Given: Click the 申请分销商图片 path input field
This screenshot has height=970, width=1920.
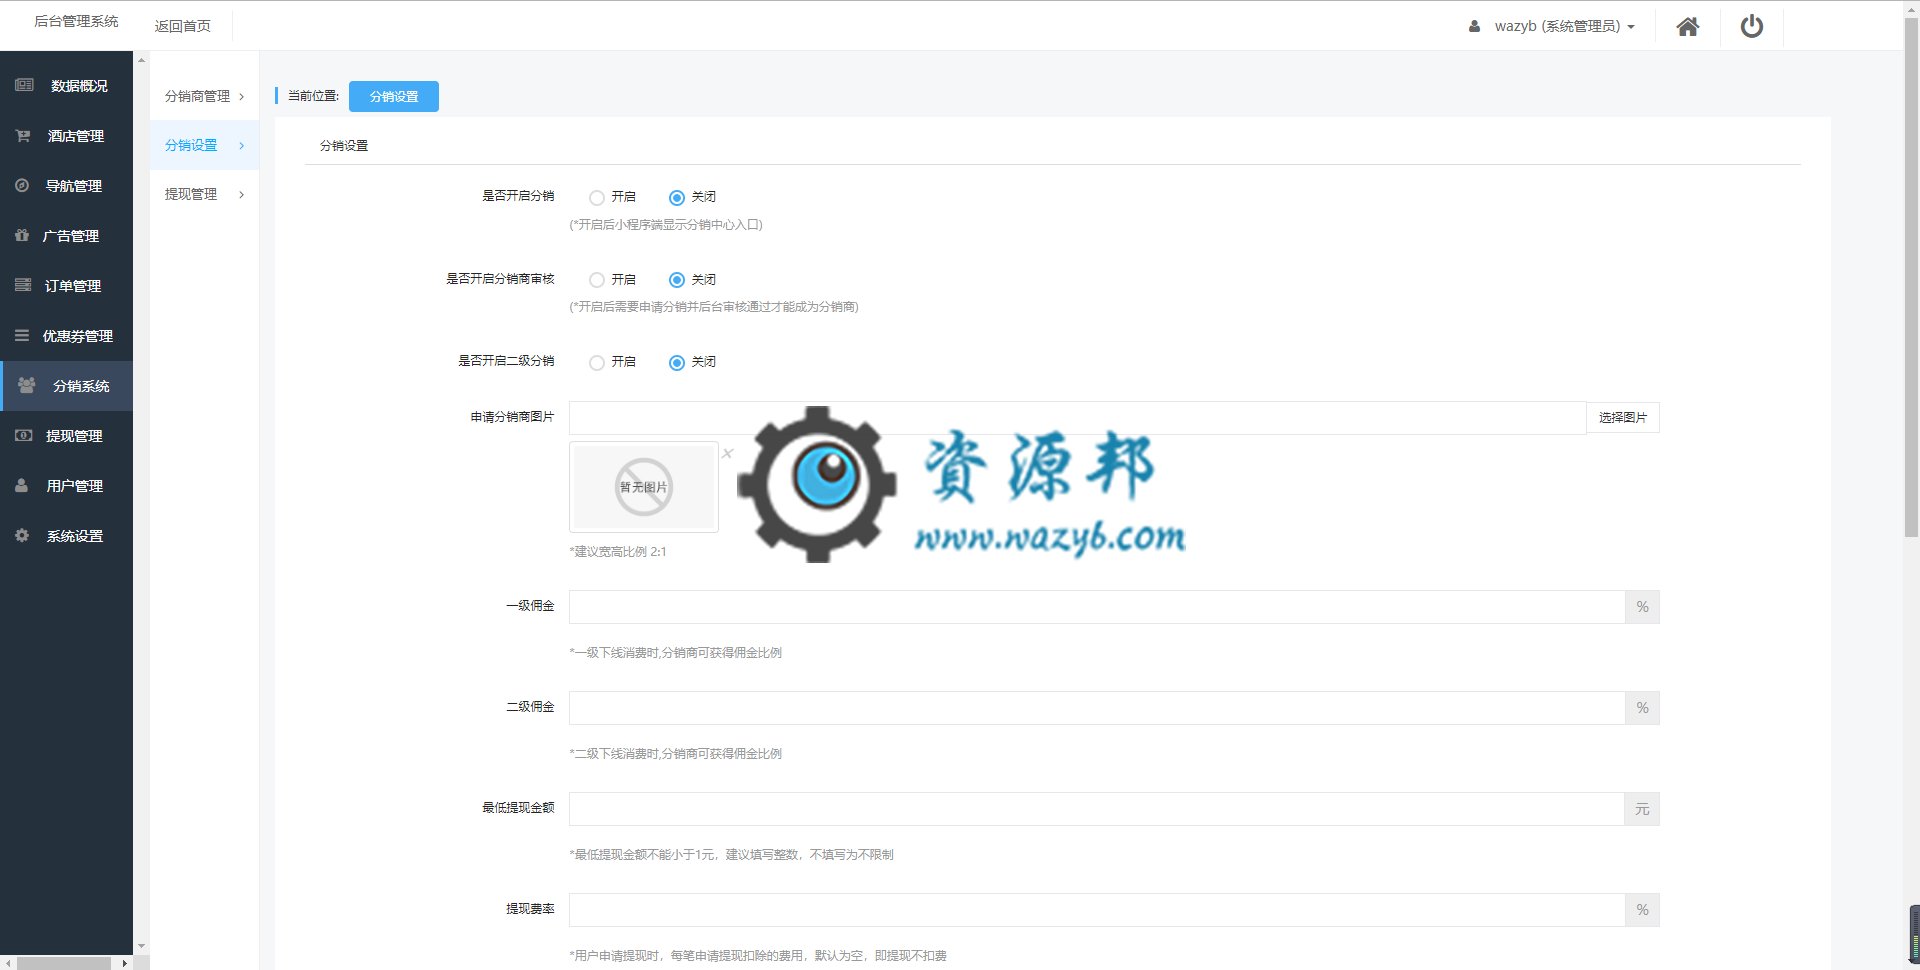Looking at the screenshot, I should point(1077,418).
